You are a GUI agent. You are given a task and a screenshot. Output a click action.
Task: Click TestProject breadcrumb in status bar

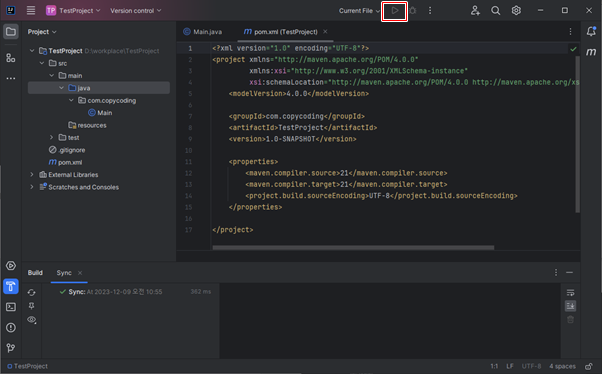click(x=27, y=366)
